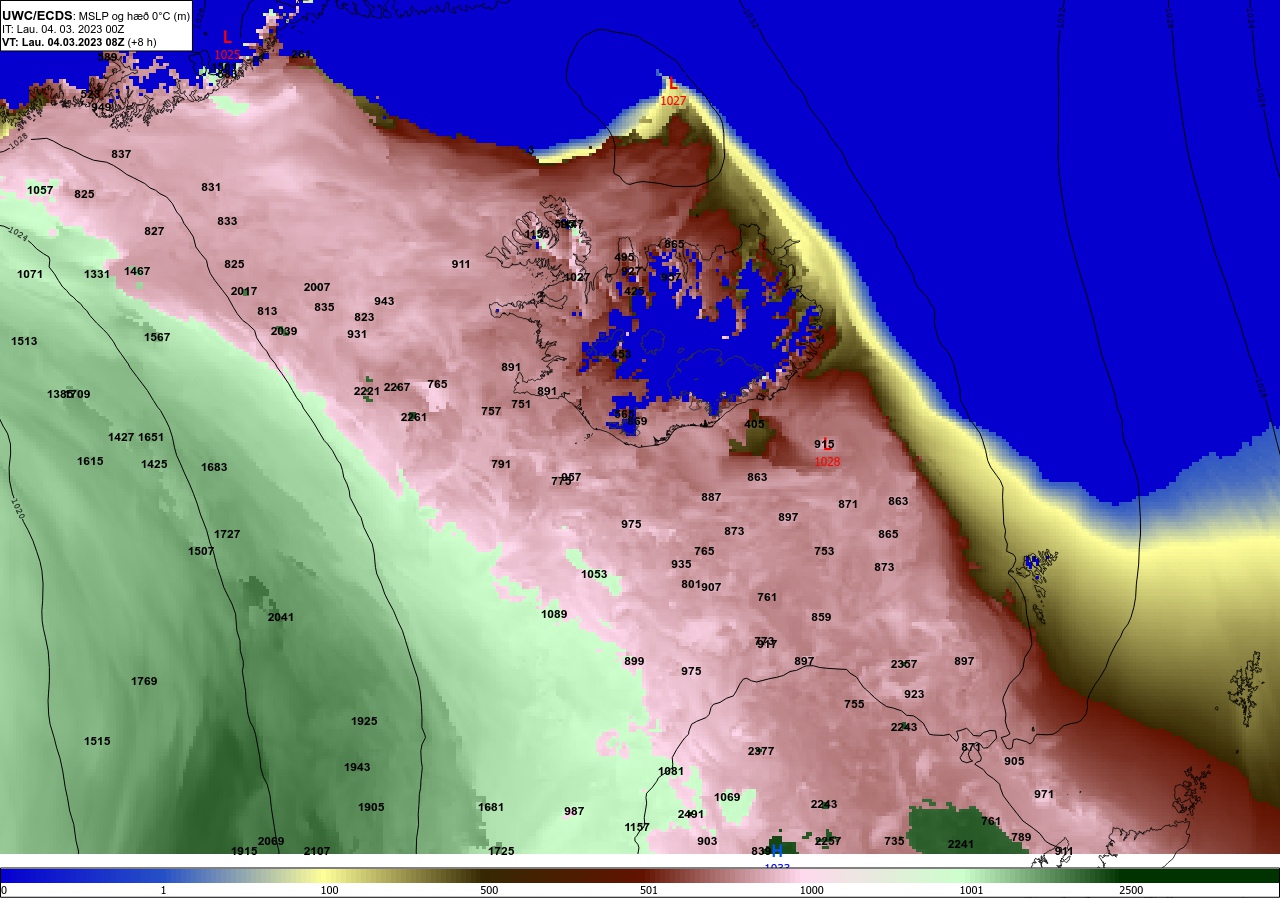Click the 2107 height value
Screen dimensions: 1280x898
point(317,851)
